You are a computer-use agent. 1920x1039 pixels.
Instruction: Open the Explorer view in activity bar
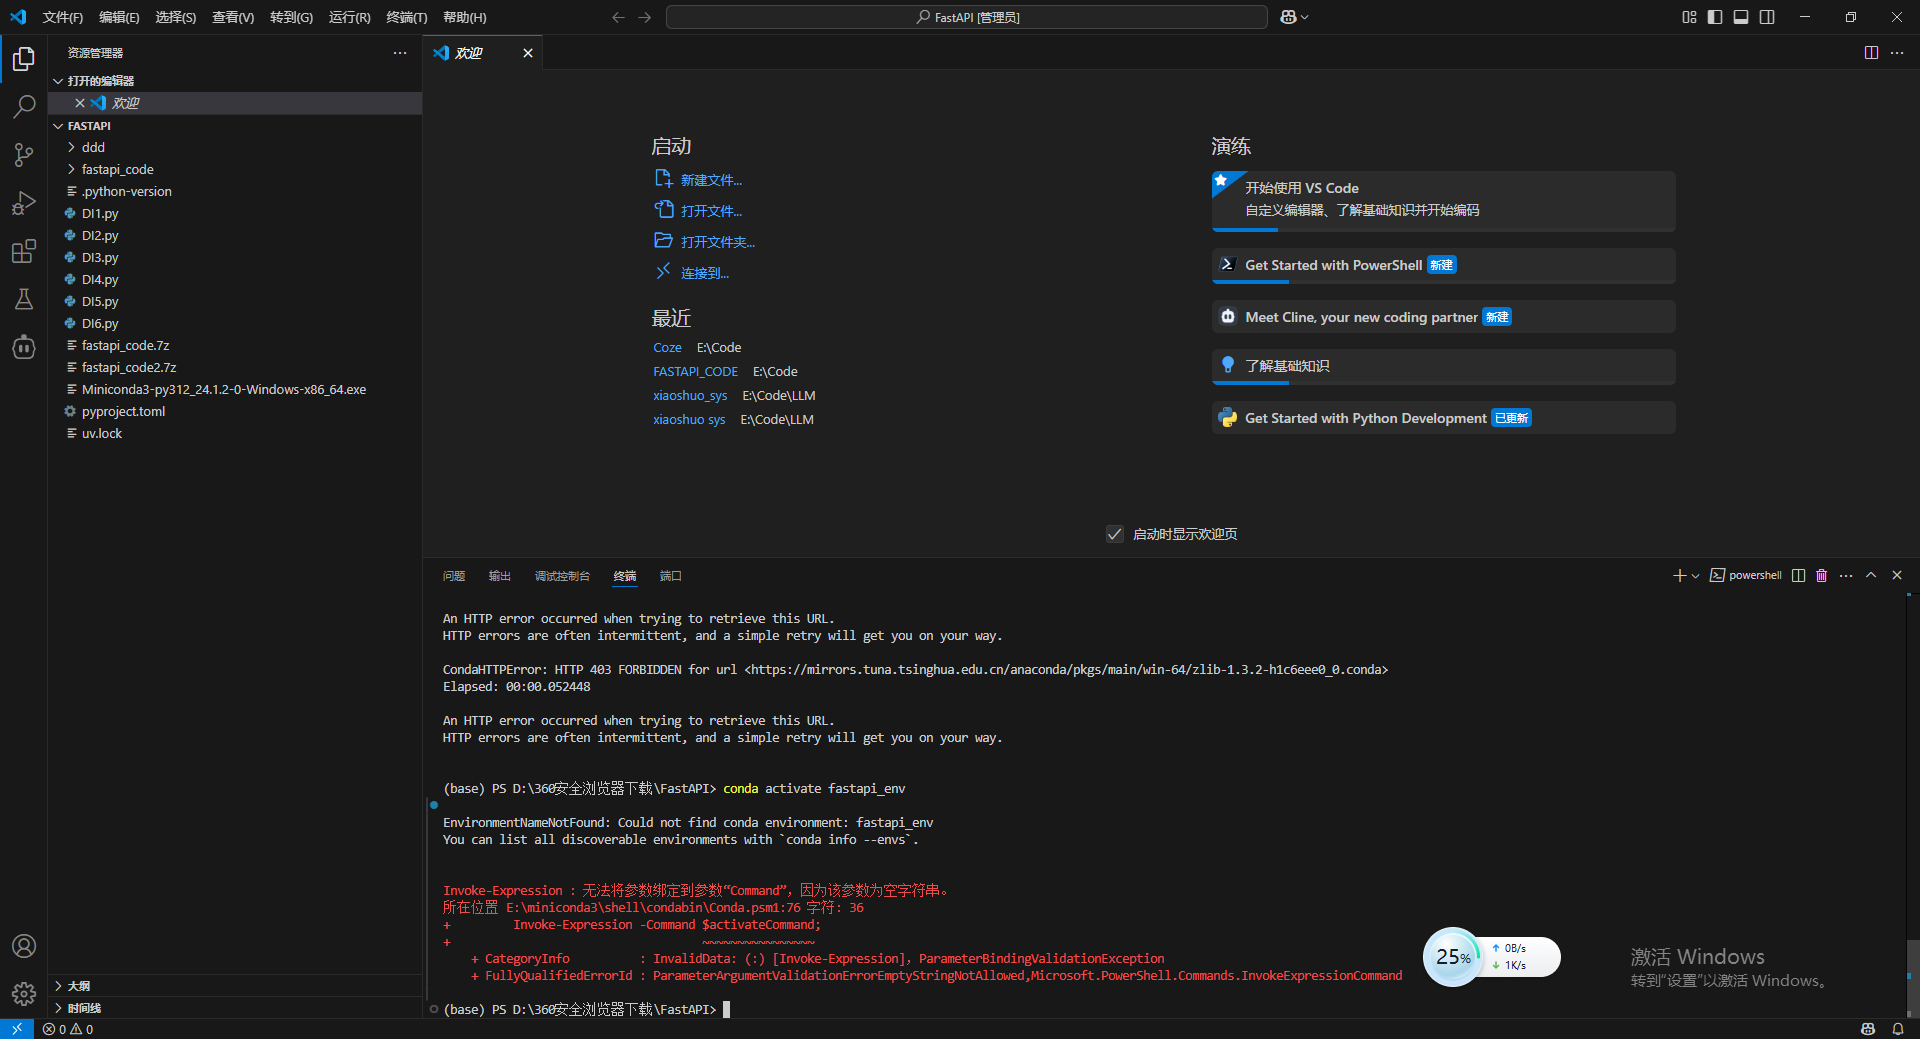pos(24,59)
